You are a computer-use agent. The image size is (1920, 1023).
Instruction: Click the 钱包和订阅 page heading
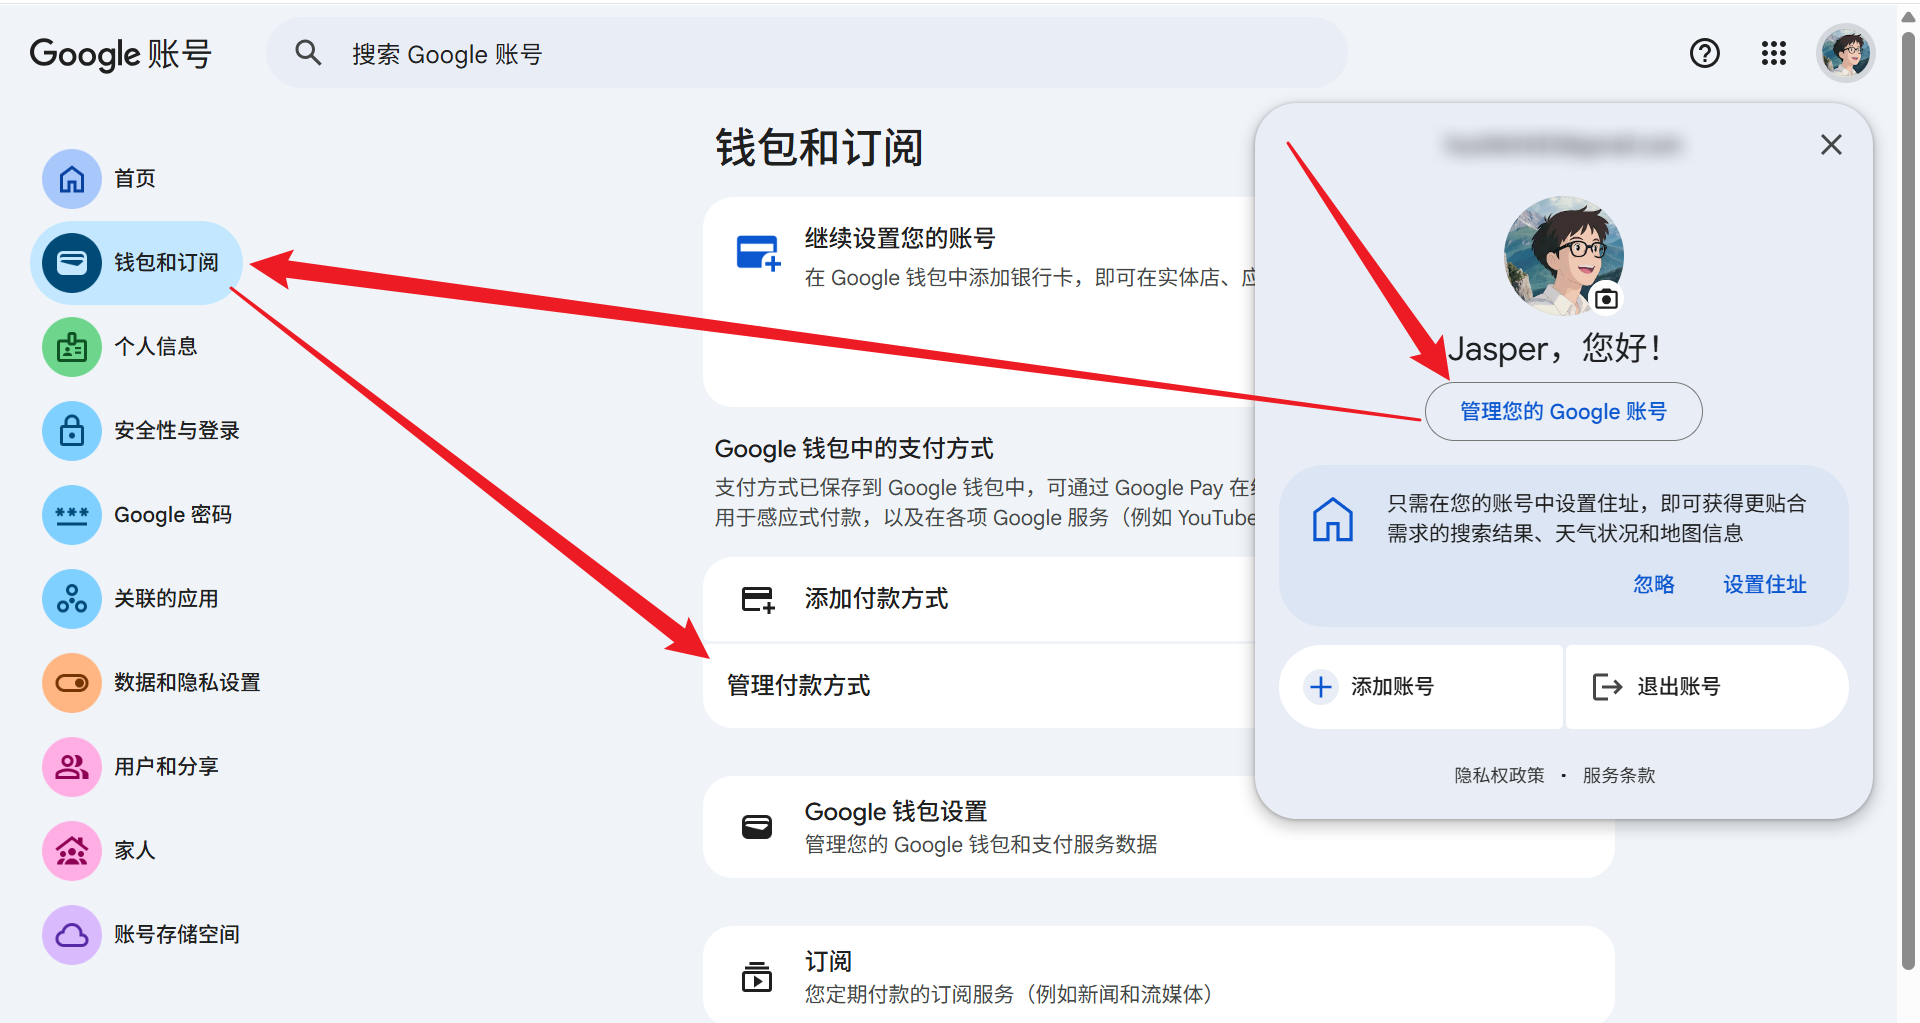819,148
